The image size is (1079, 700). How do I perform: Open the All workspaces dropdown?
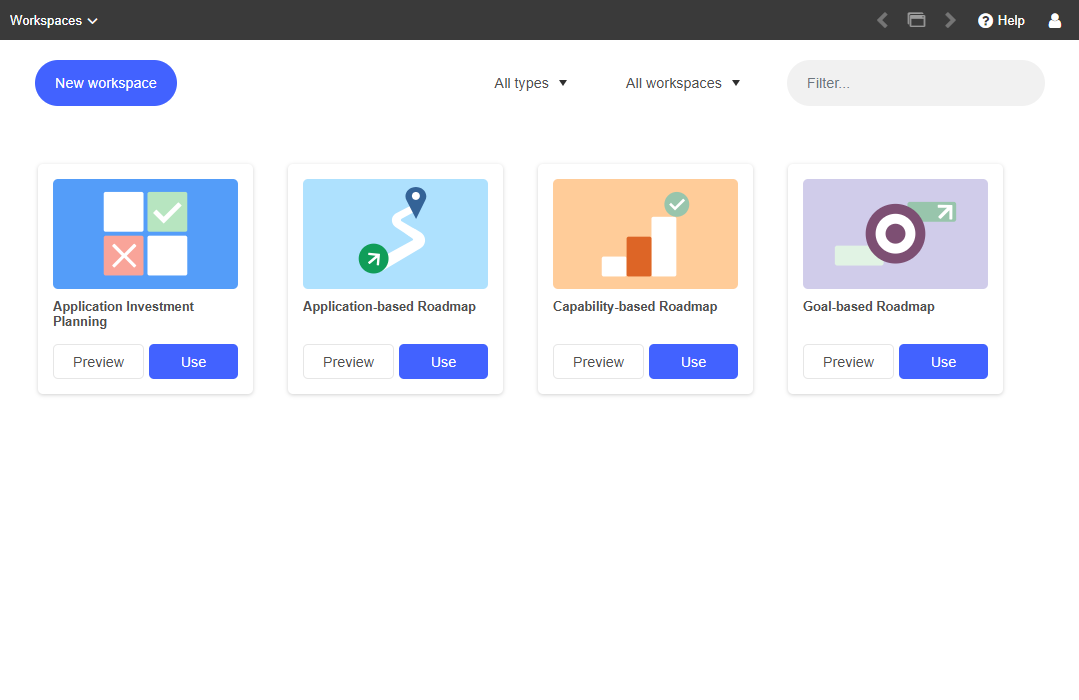[683, 83]
